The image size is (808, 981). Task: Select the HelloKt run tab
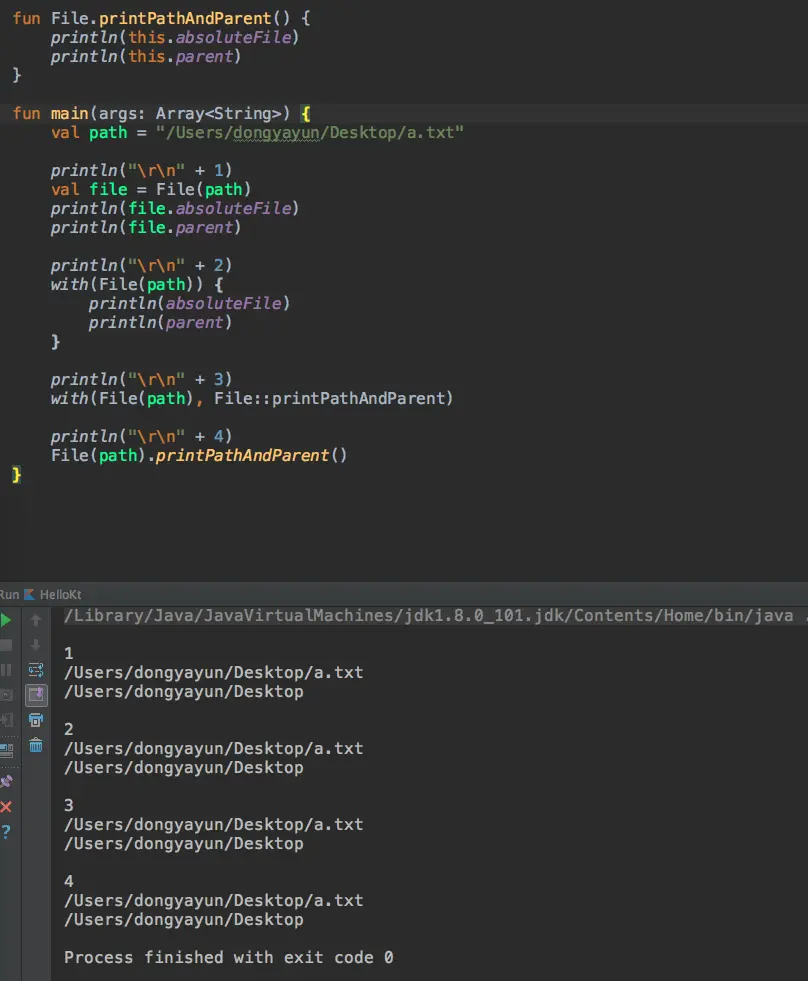(x=60, y=594)
